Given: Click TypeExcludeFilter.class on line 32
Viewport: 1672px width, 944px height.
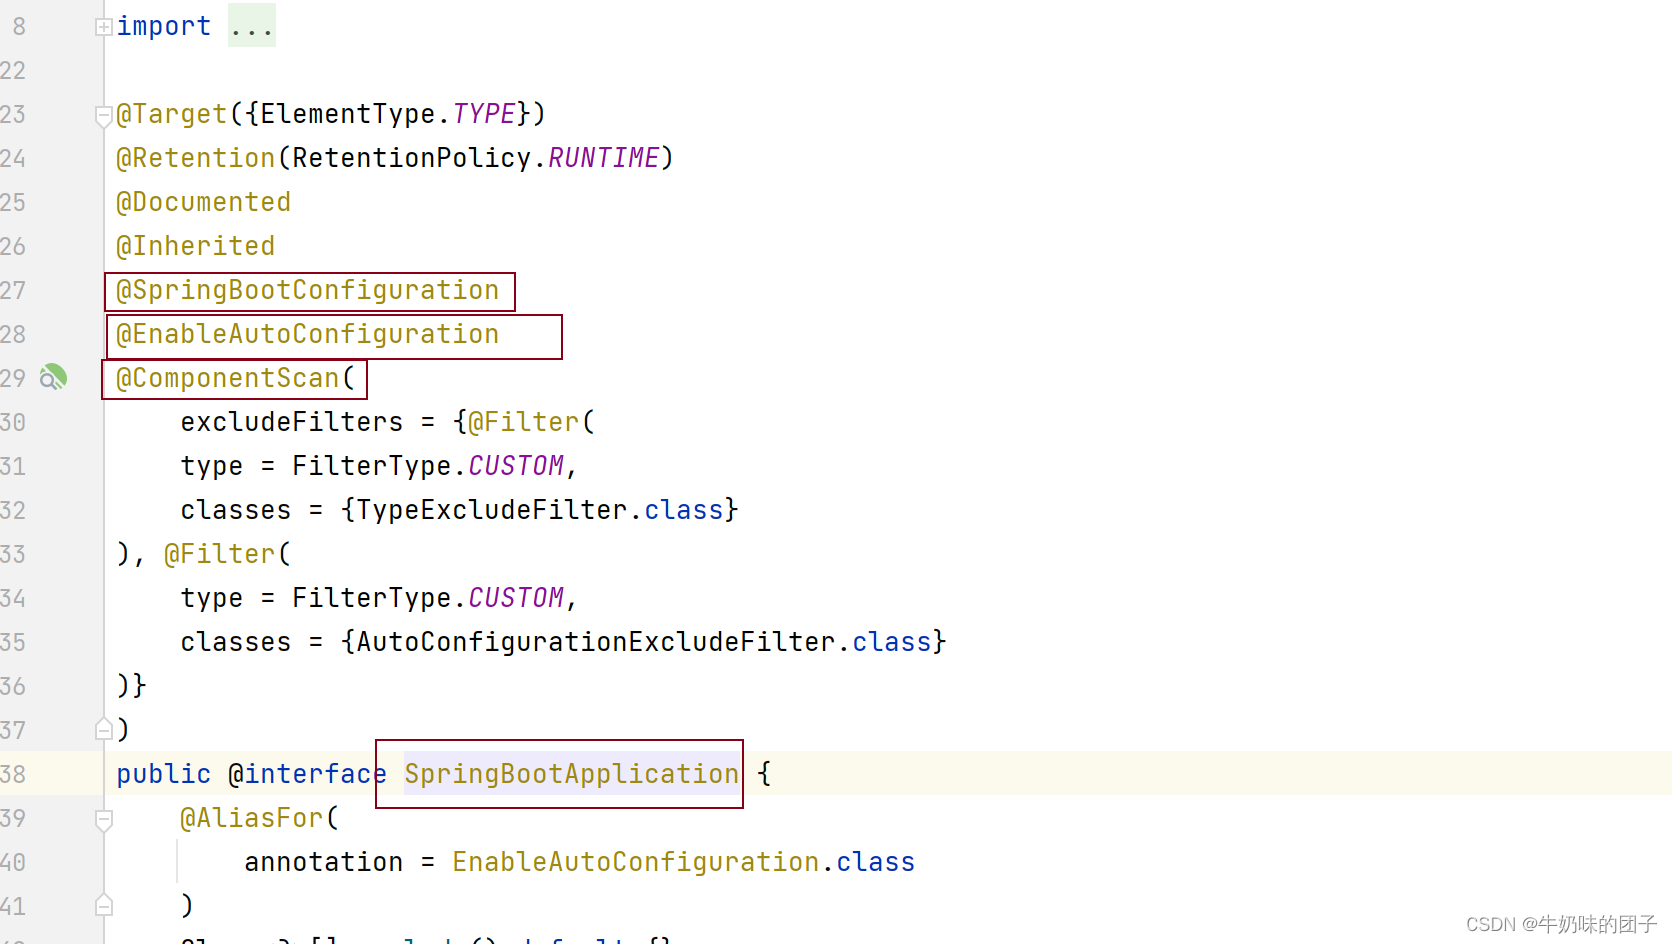Looking at the screenshot, I should [x=540, y=510].
